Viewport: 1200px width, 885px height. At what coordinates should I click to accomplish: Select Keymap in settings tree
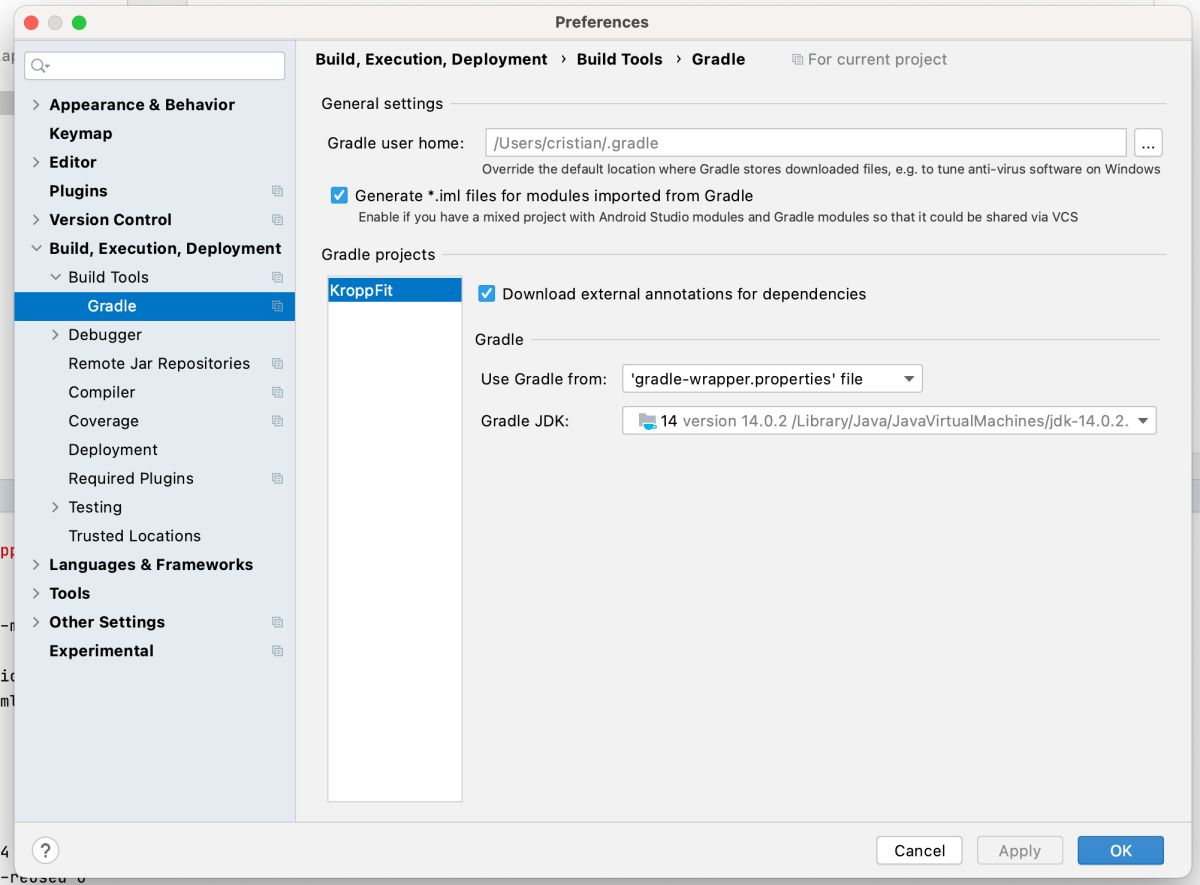pos(80,133)
